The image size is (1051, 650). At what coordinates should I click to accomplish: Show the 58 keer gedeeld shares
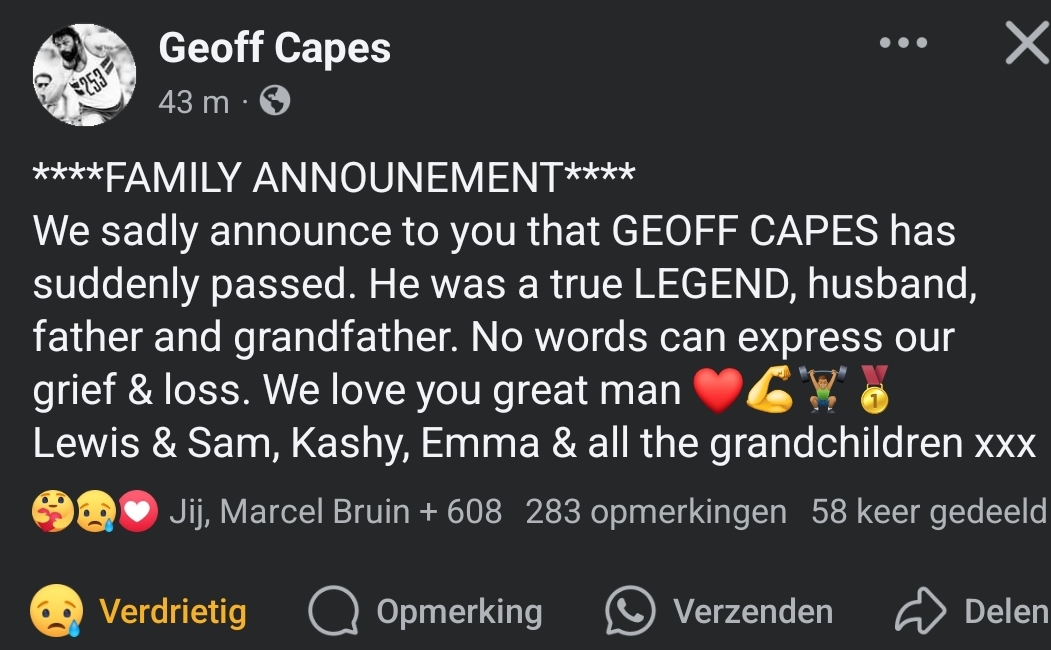[x=930, y=512]
